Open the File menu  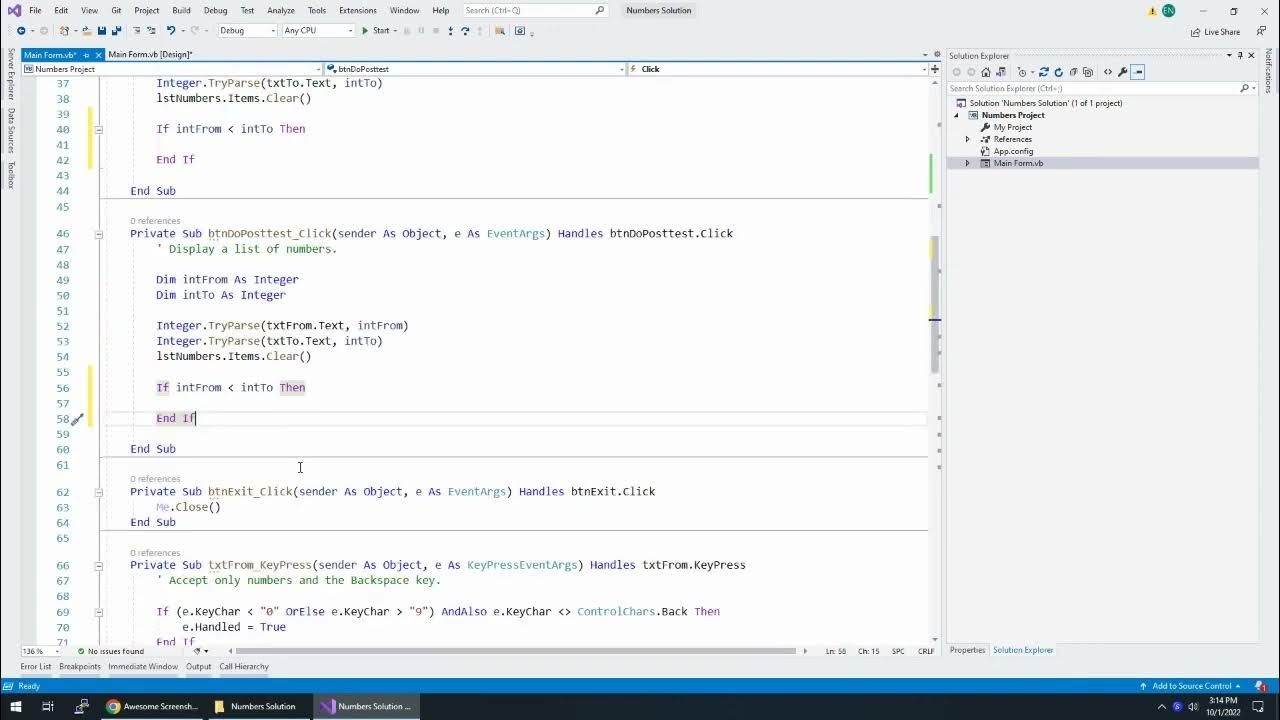coord(35,10)
